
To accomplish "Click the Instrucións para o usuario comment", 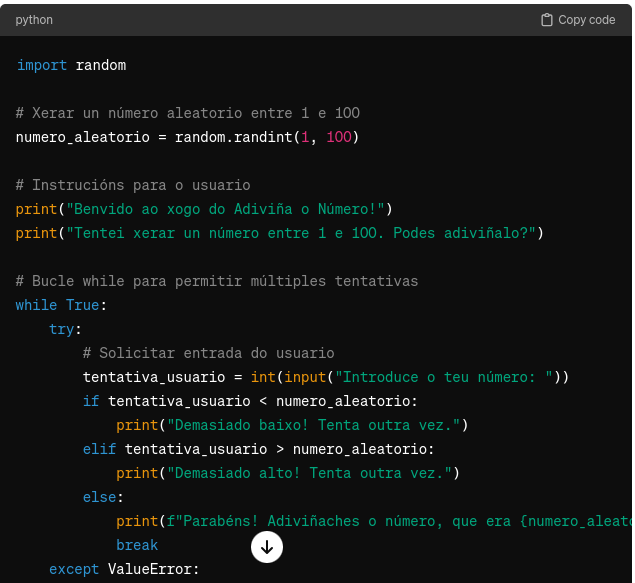I will 133,185.
